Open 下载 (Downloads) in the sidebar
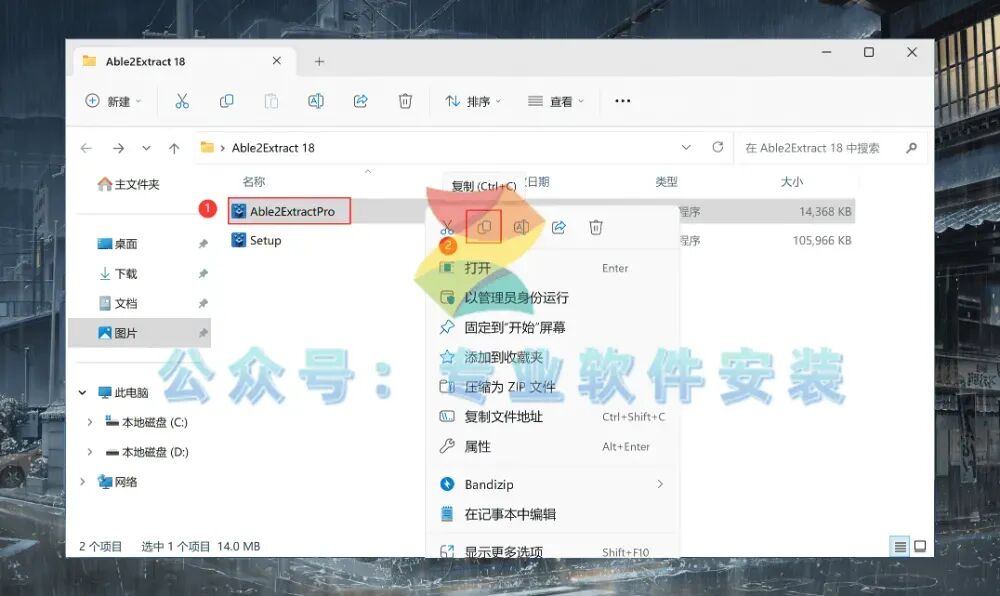The image size is (1000, 596). click(x=117, y=273)
